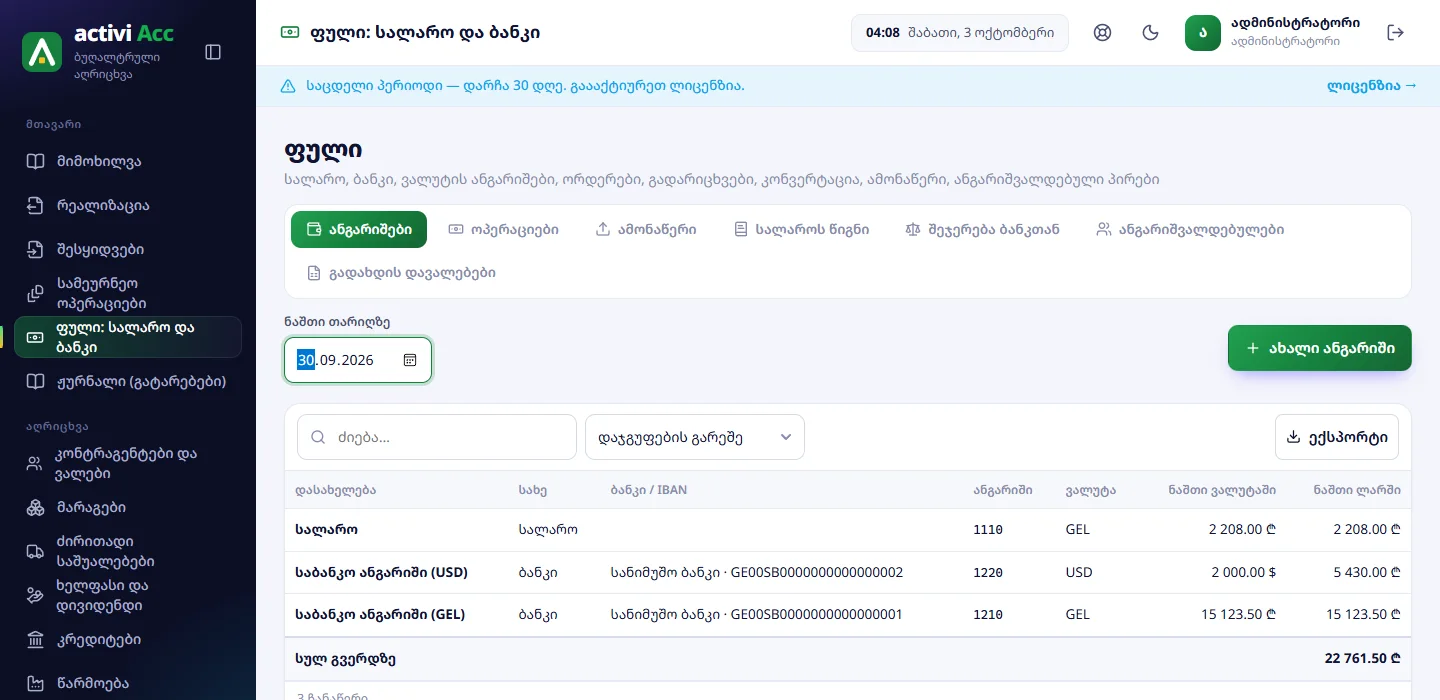
Task: Click the warning triangle in trial banner
Action: 288,86
